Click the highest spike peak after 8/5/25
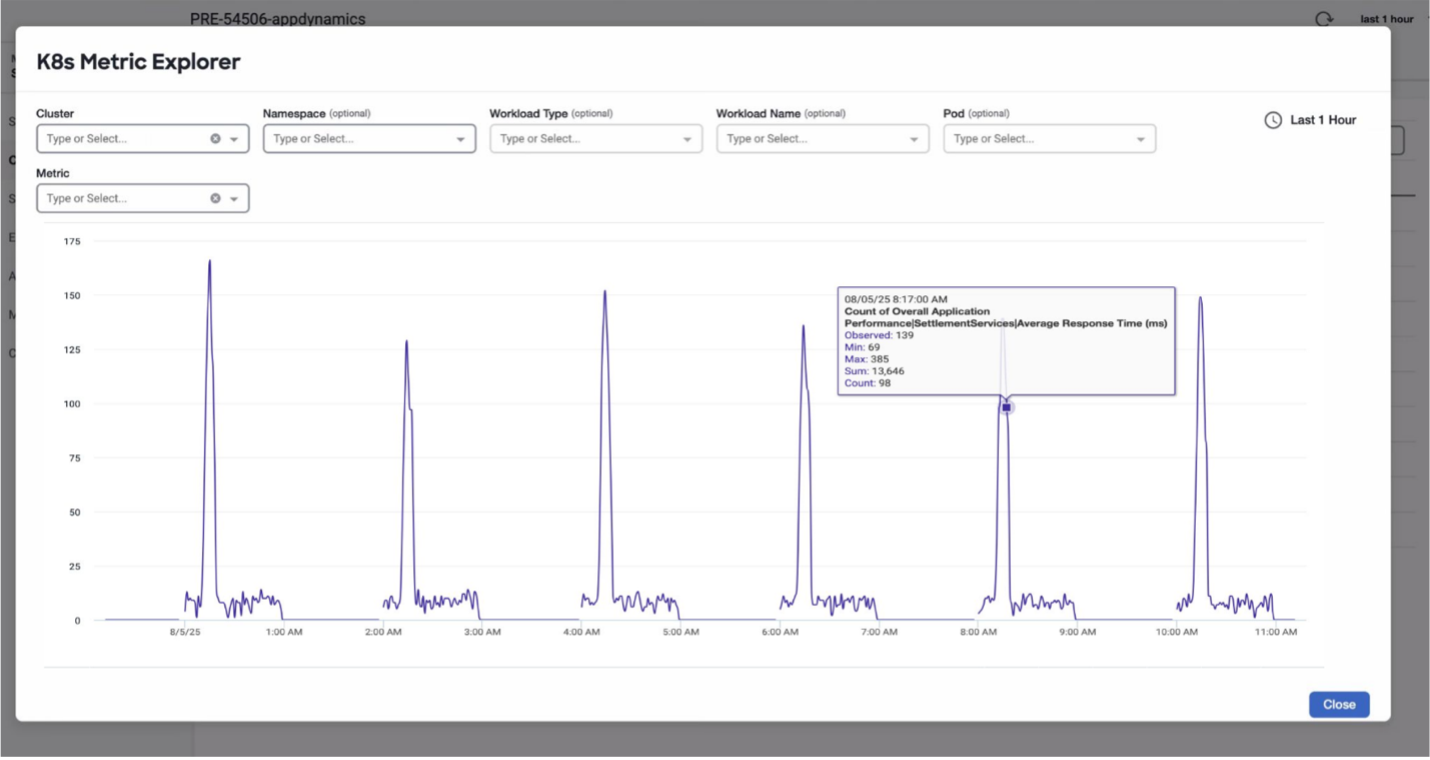This screenshot has height=760, width=1430. tap(209, 262)
